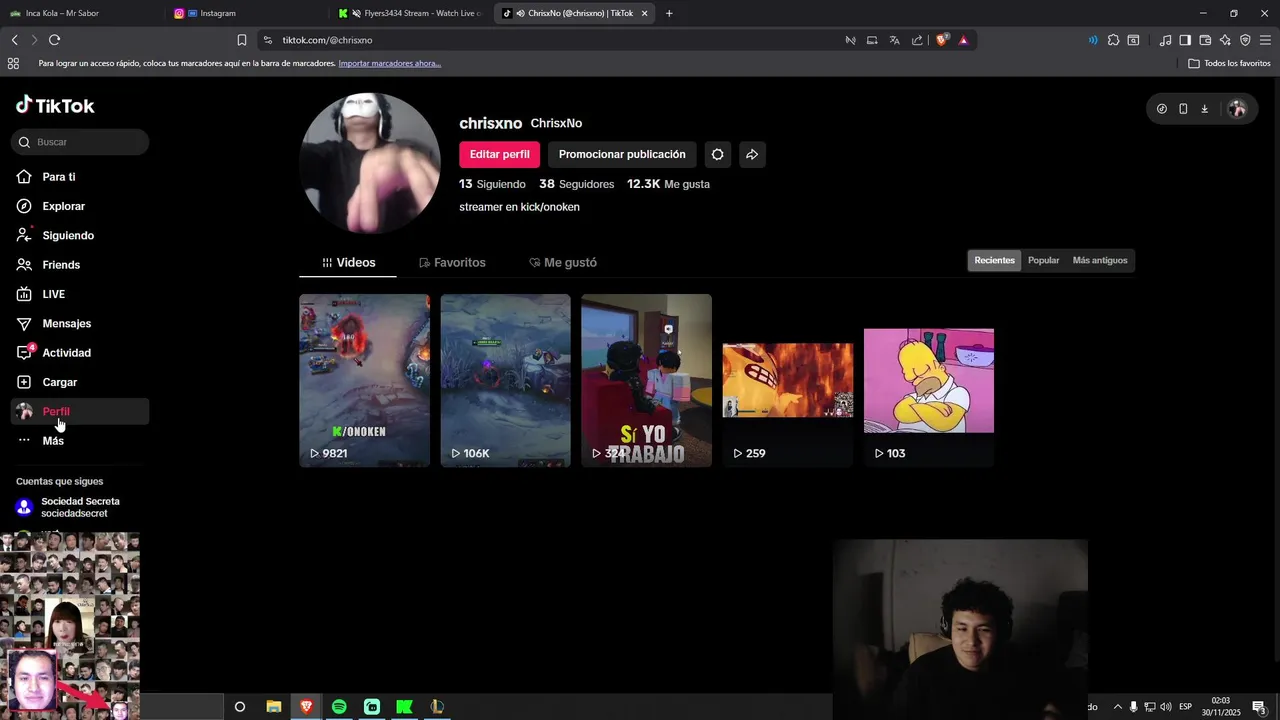This screenshot has height=720, width=1280.
Task: Open the SÍ YO TRABAJO video
Action: [x=646, y=380]
